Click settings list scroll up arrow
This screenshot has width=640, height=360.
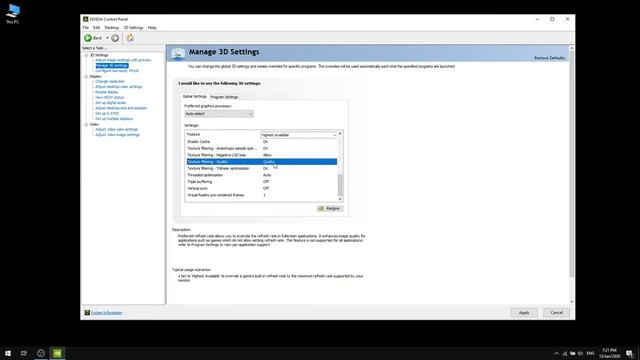(340, 134)
